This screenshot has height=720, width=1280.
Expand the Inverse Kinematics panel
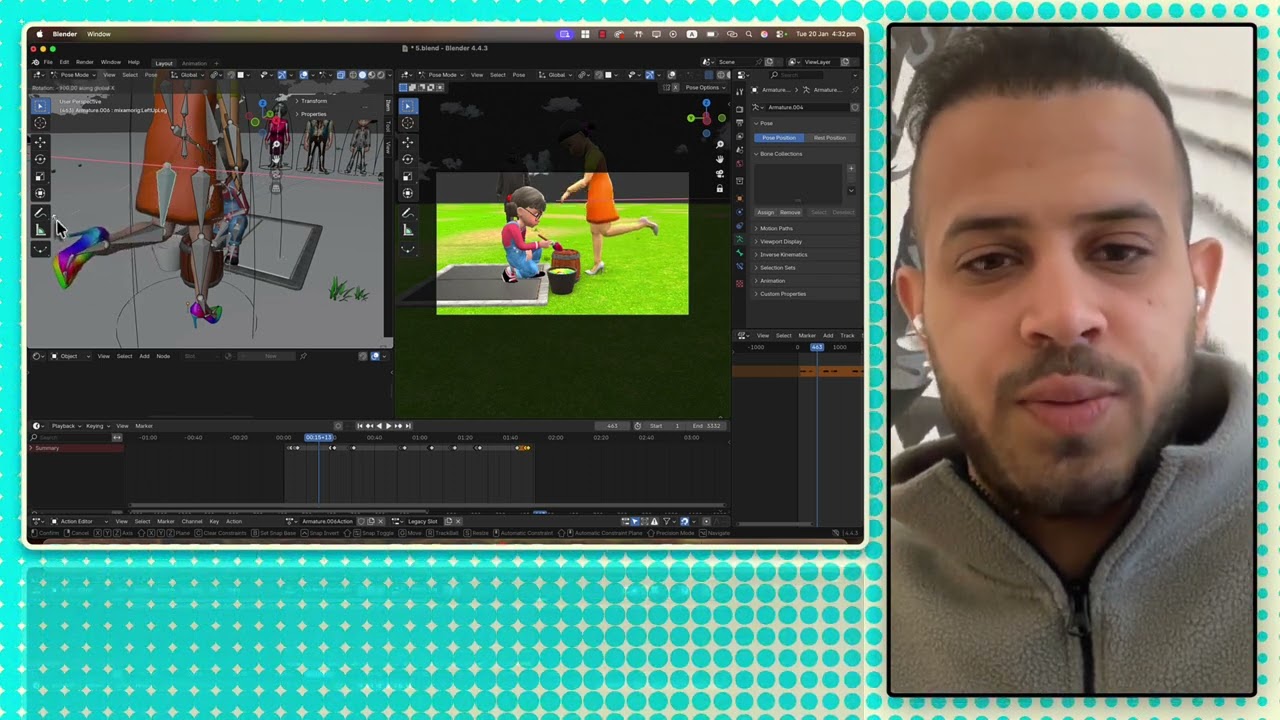tap(783, 254)
